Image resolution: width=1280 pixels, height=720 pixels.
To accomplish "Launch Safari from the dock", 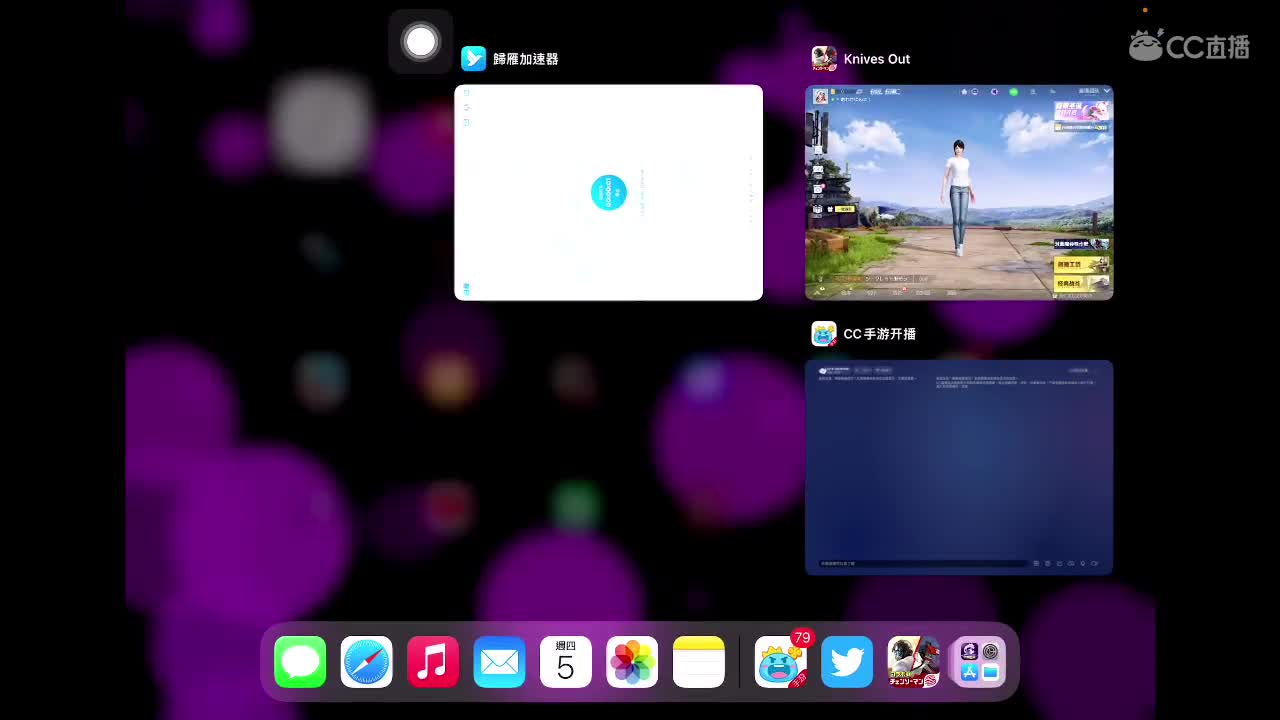I will [366, 662].
